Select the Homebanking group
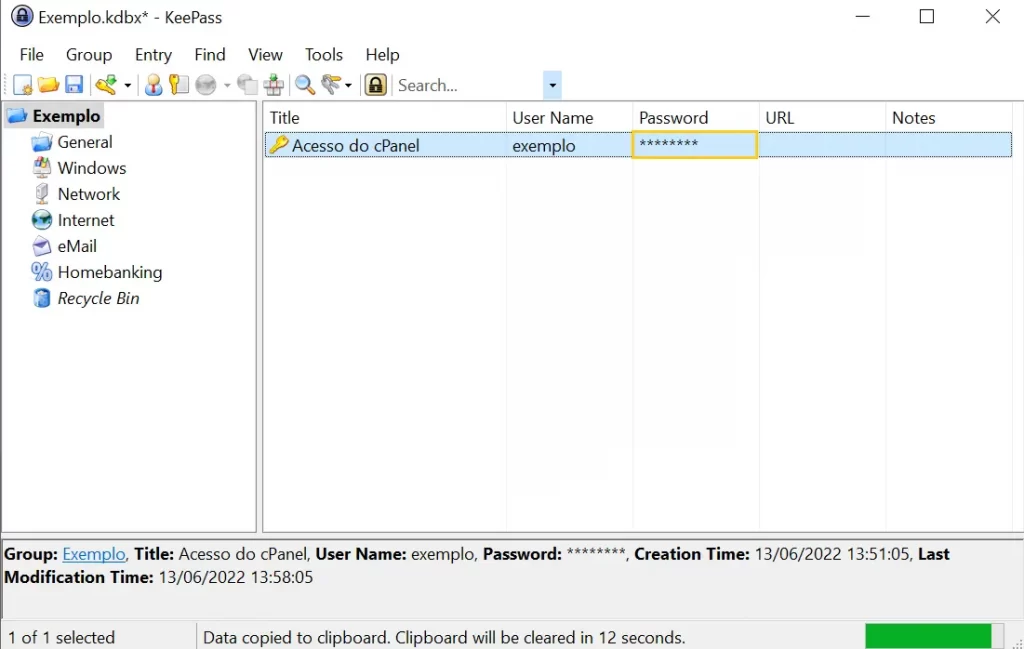This screenshot has width=1024, height=649. [110, 272]
